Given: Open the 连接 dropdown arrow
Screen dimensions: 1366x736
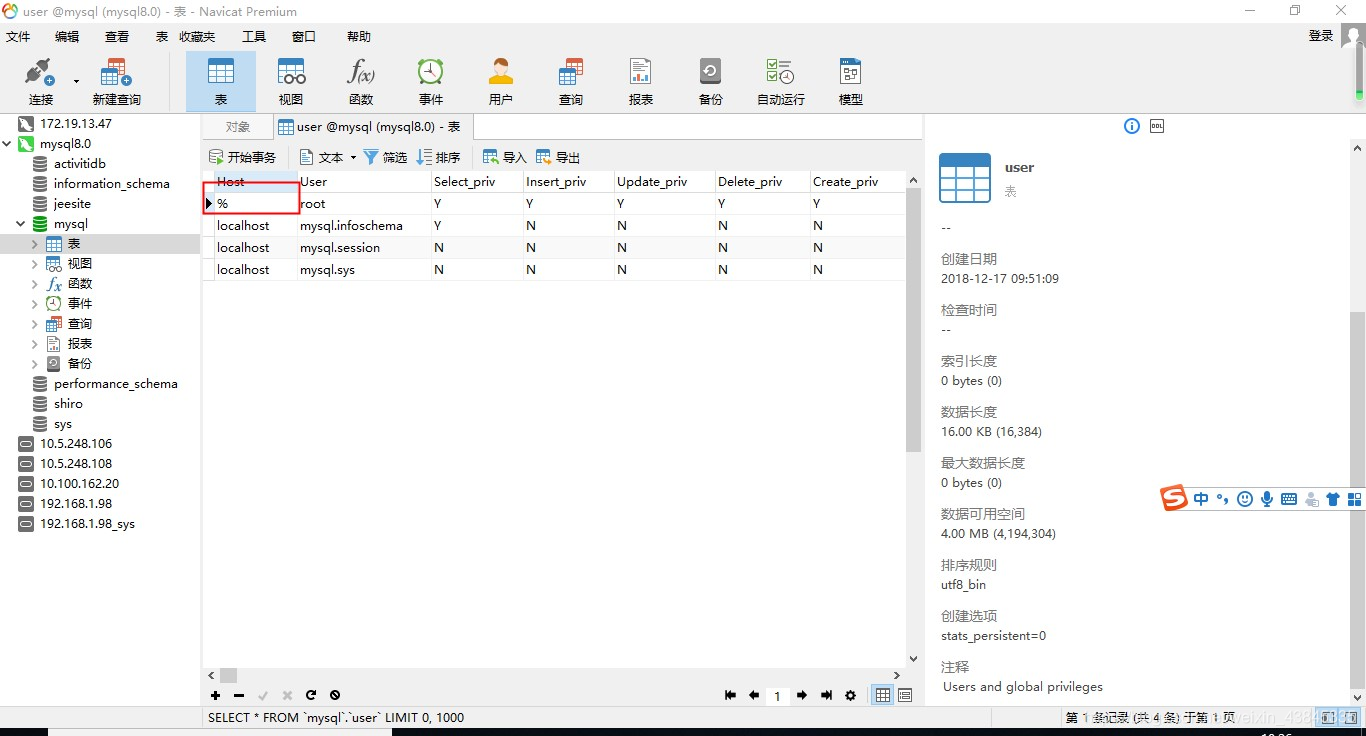Looking at the screenshot, I should tap(76, 81).
